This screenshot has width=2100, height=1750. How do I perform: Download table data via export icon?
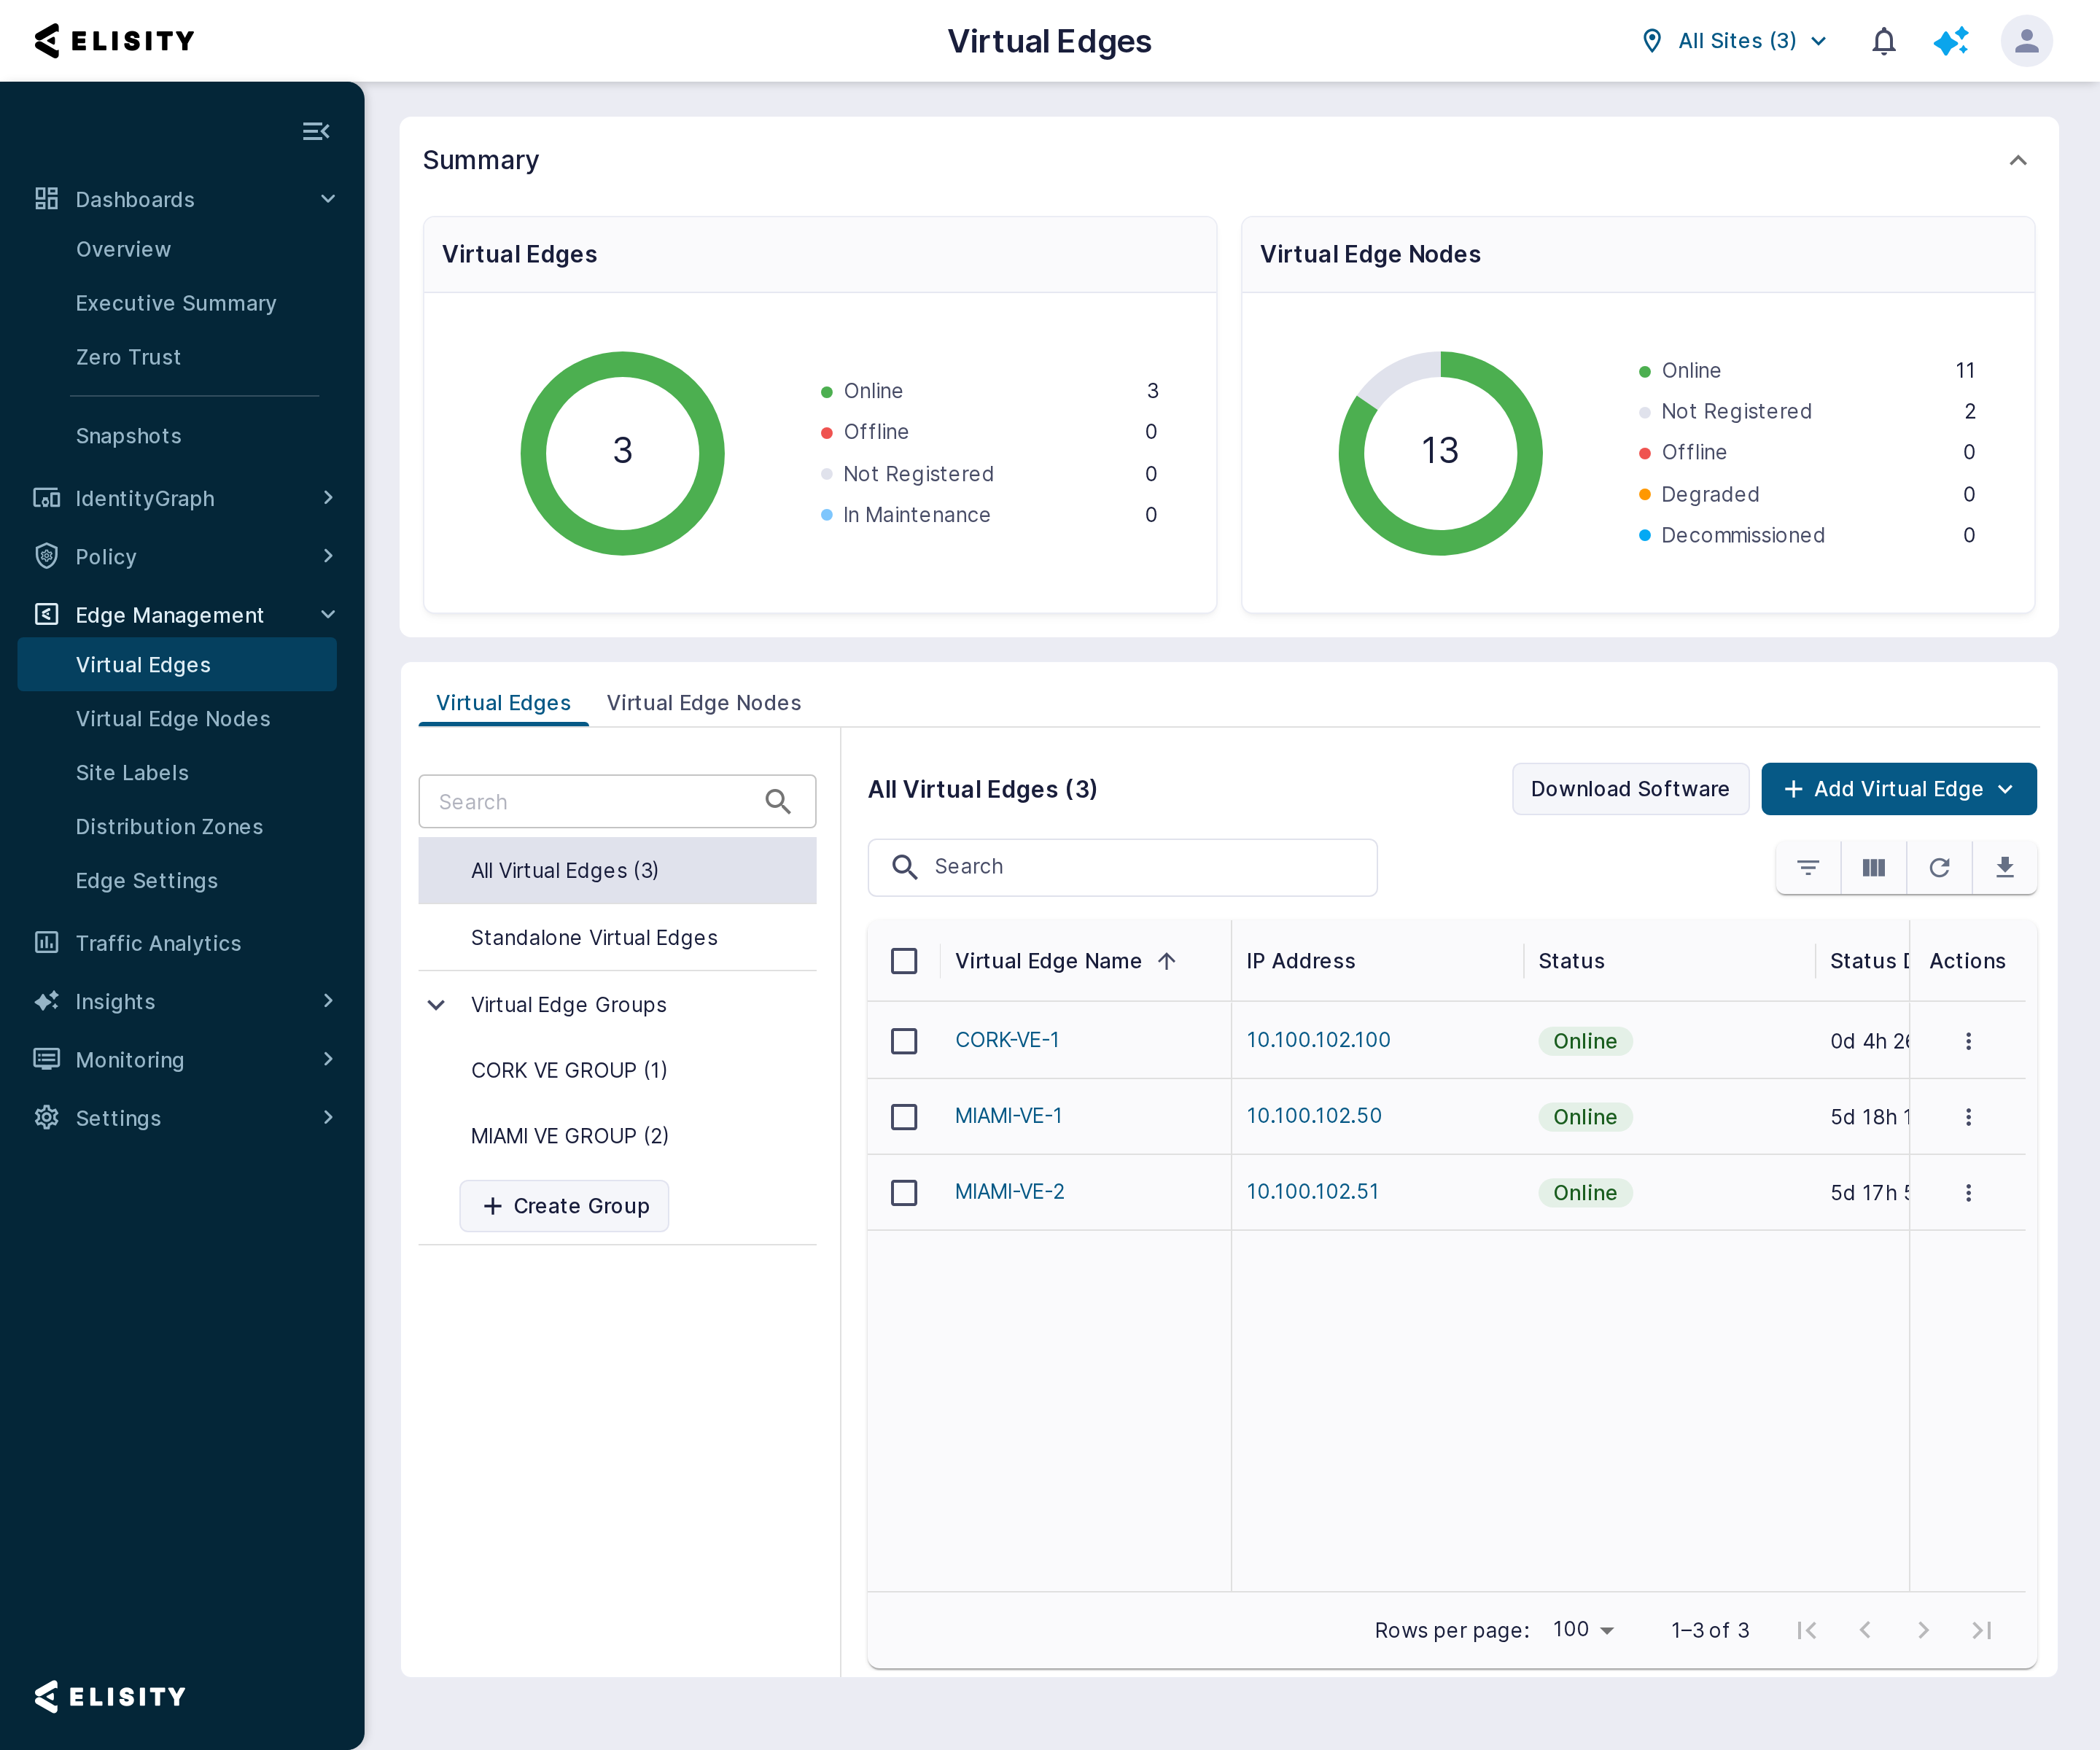click(x=2005, y=867)
